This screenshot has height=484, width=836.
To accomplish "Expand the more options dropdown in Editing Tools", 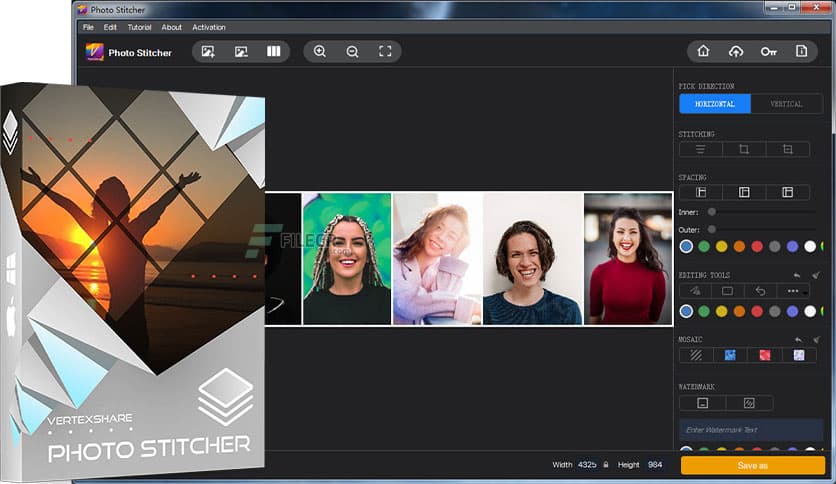I will 793,291.
